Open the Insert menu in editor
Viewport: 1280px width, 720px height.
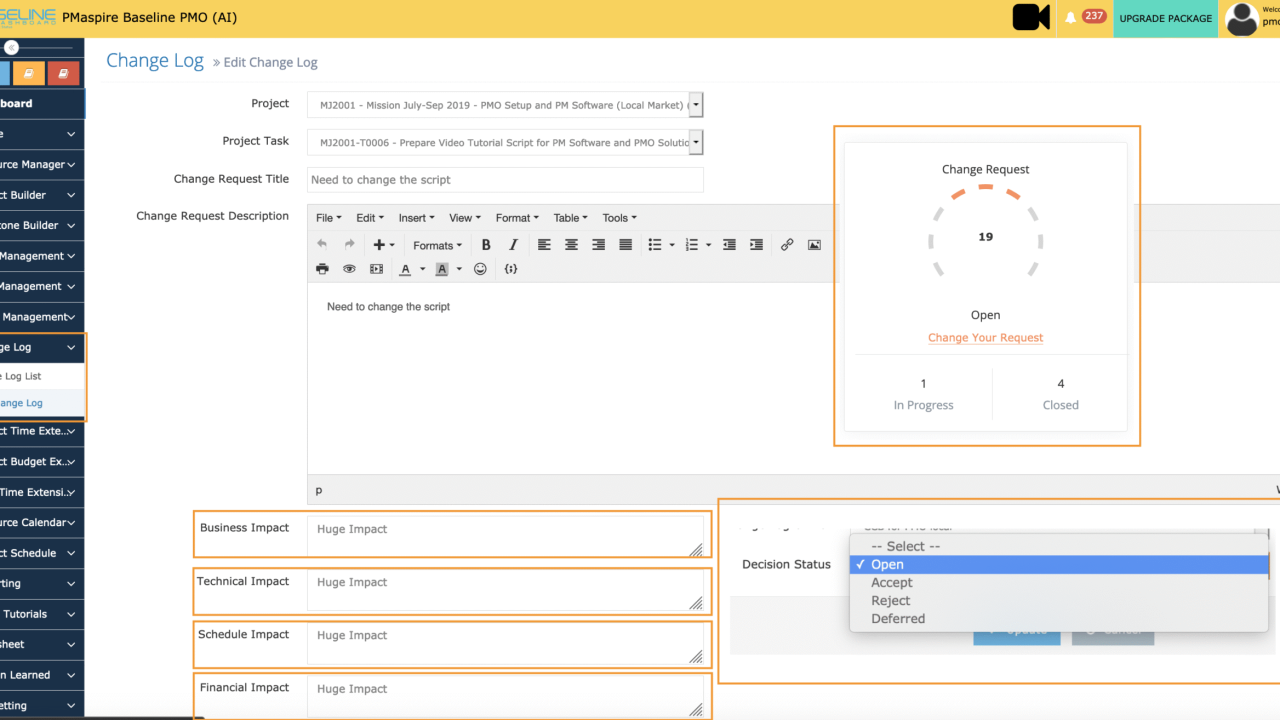416,218
